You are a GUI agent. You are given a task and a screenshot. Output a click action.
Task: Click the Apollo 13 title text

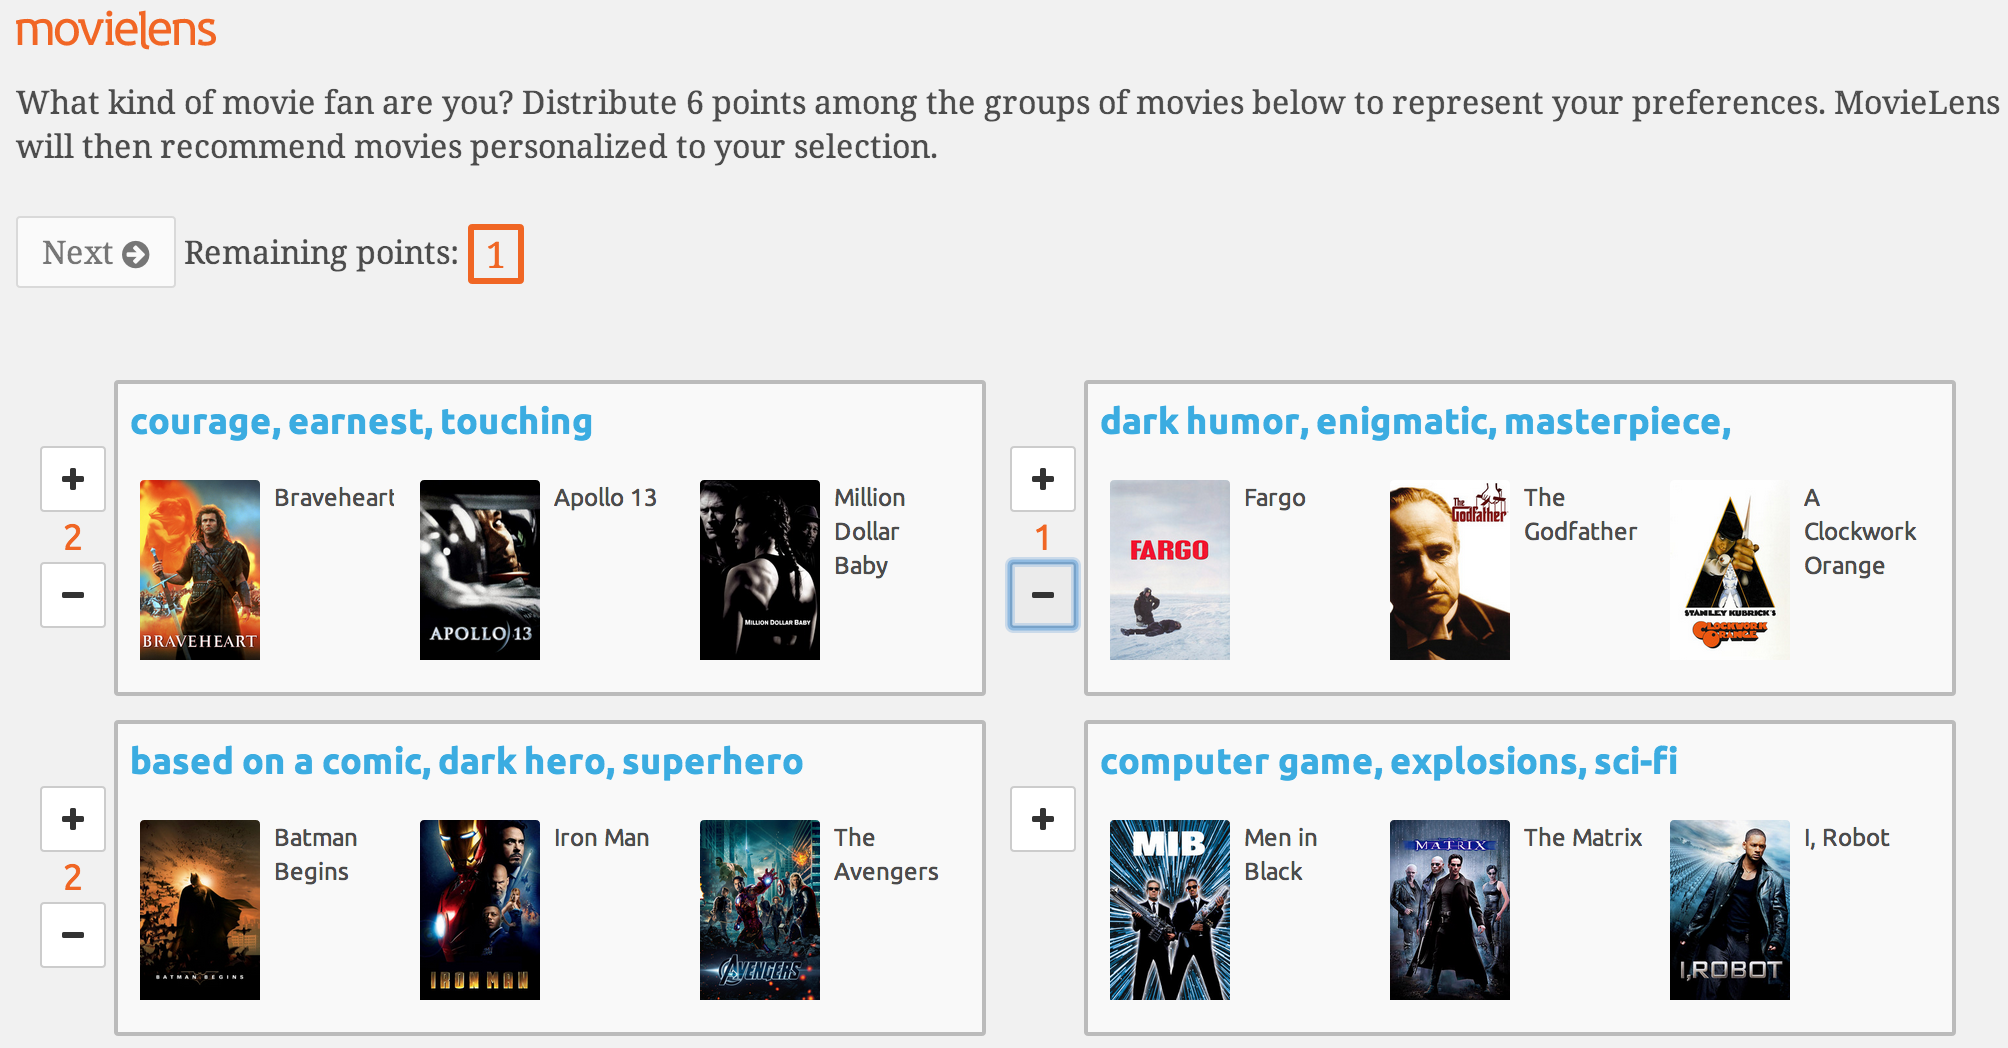(x=605, y=498)
